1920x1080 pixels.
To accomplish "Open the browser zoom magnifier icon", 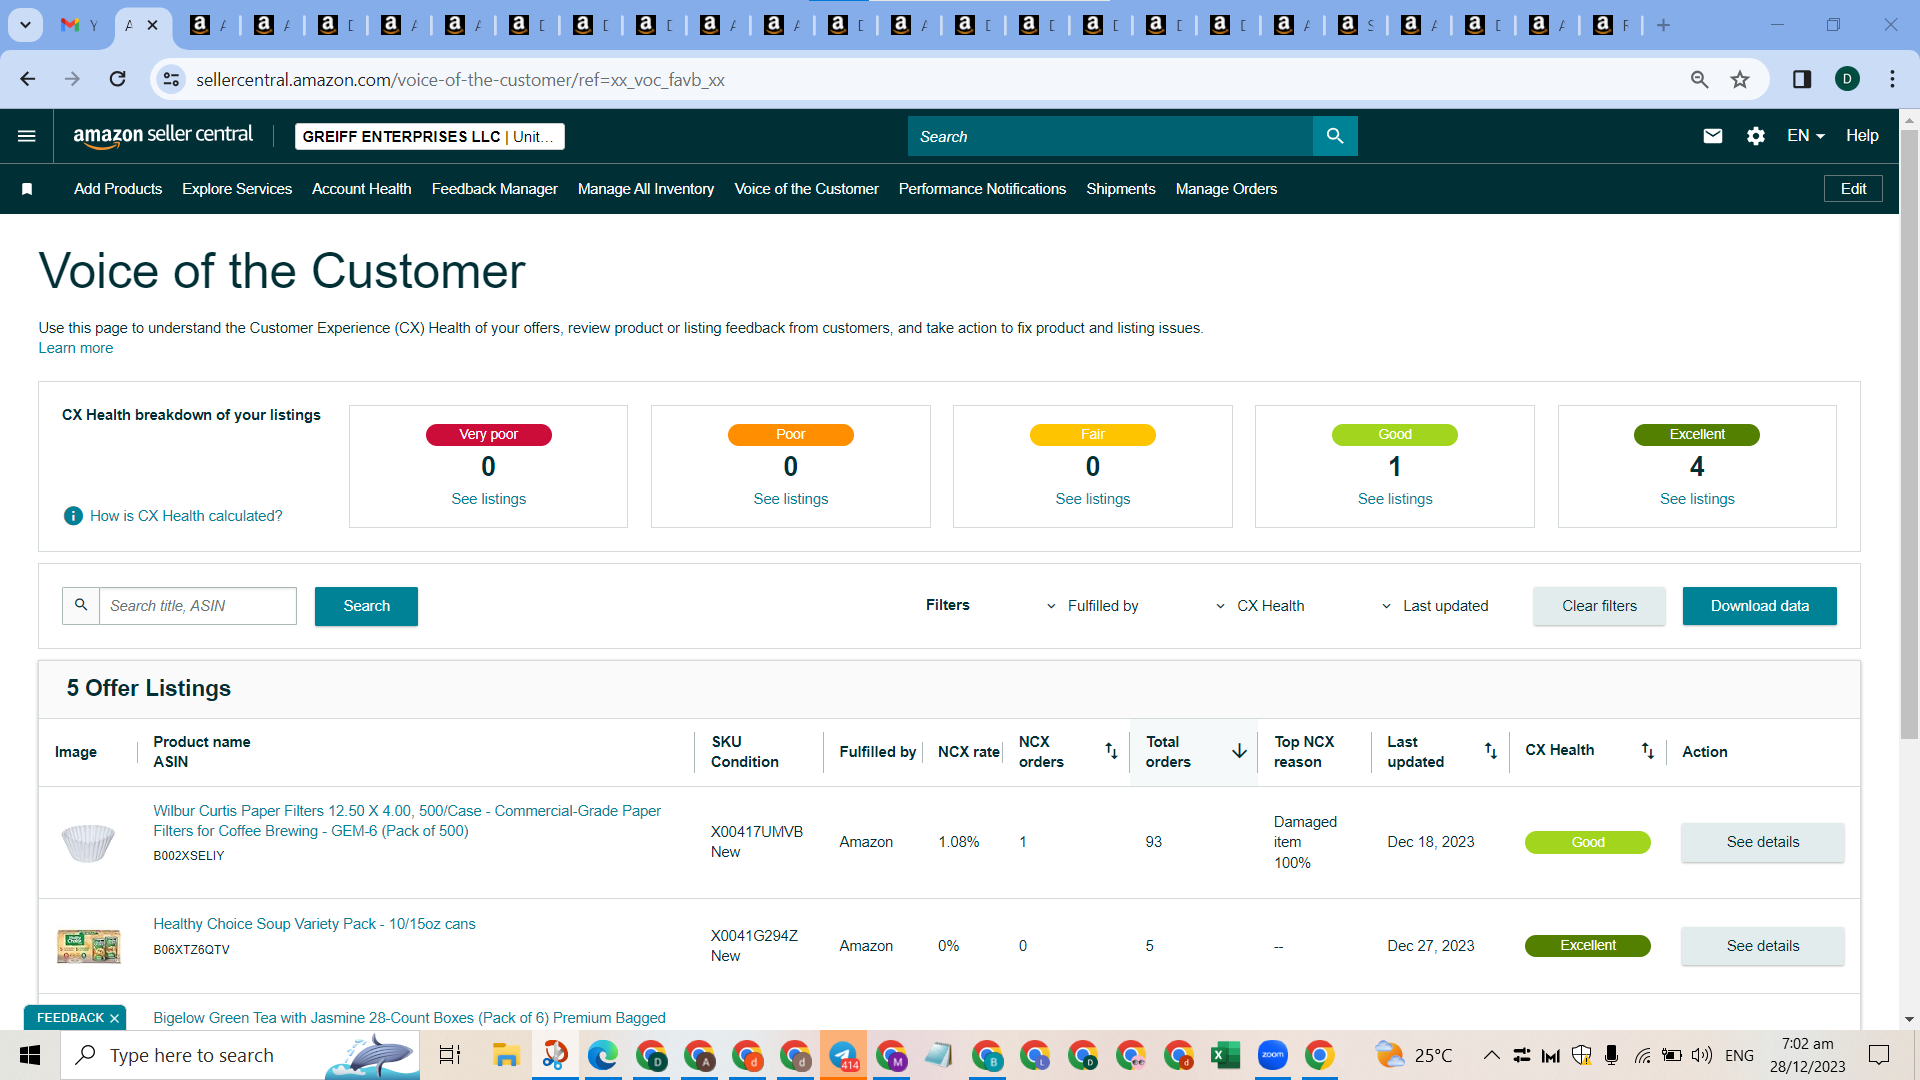I will (1699, 79).
